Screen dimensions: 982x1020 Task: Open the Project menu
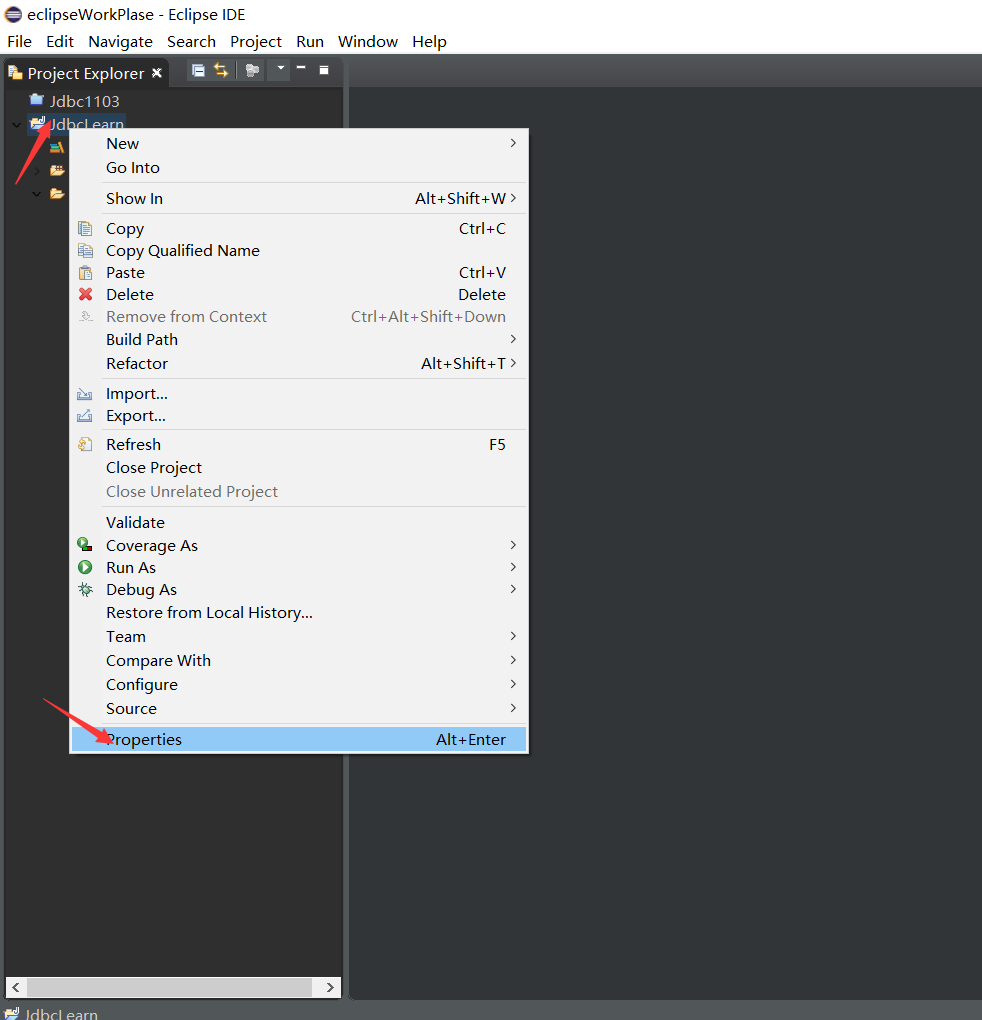click(256, 42)
